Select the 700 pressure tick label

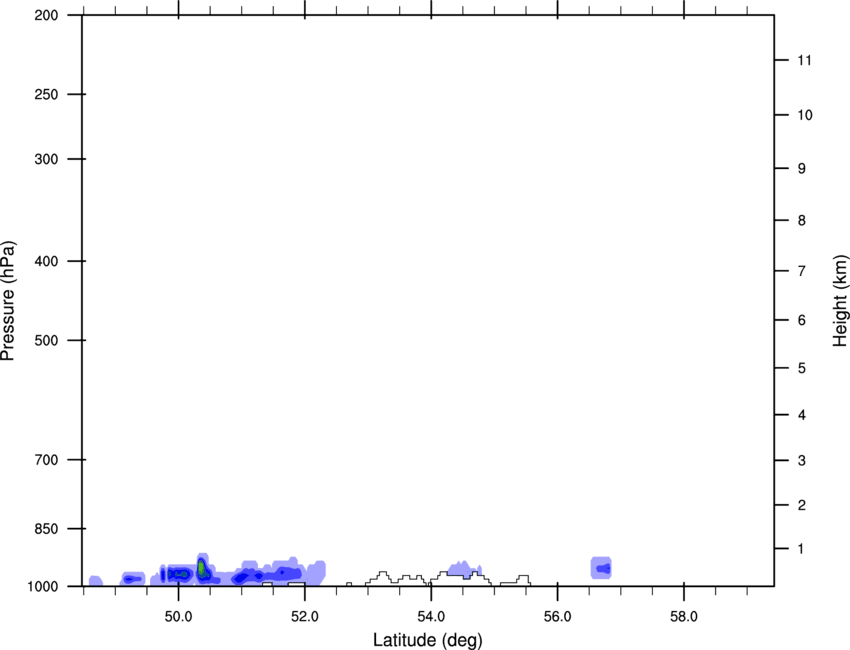click(46, 460)
